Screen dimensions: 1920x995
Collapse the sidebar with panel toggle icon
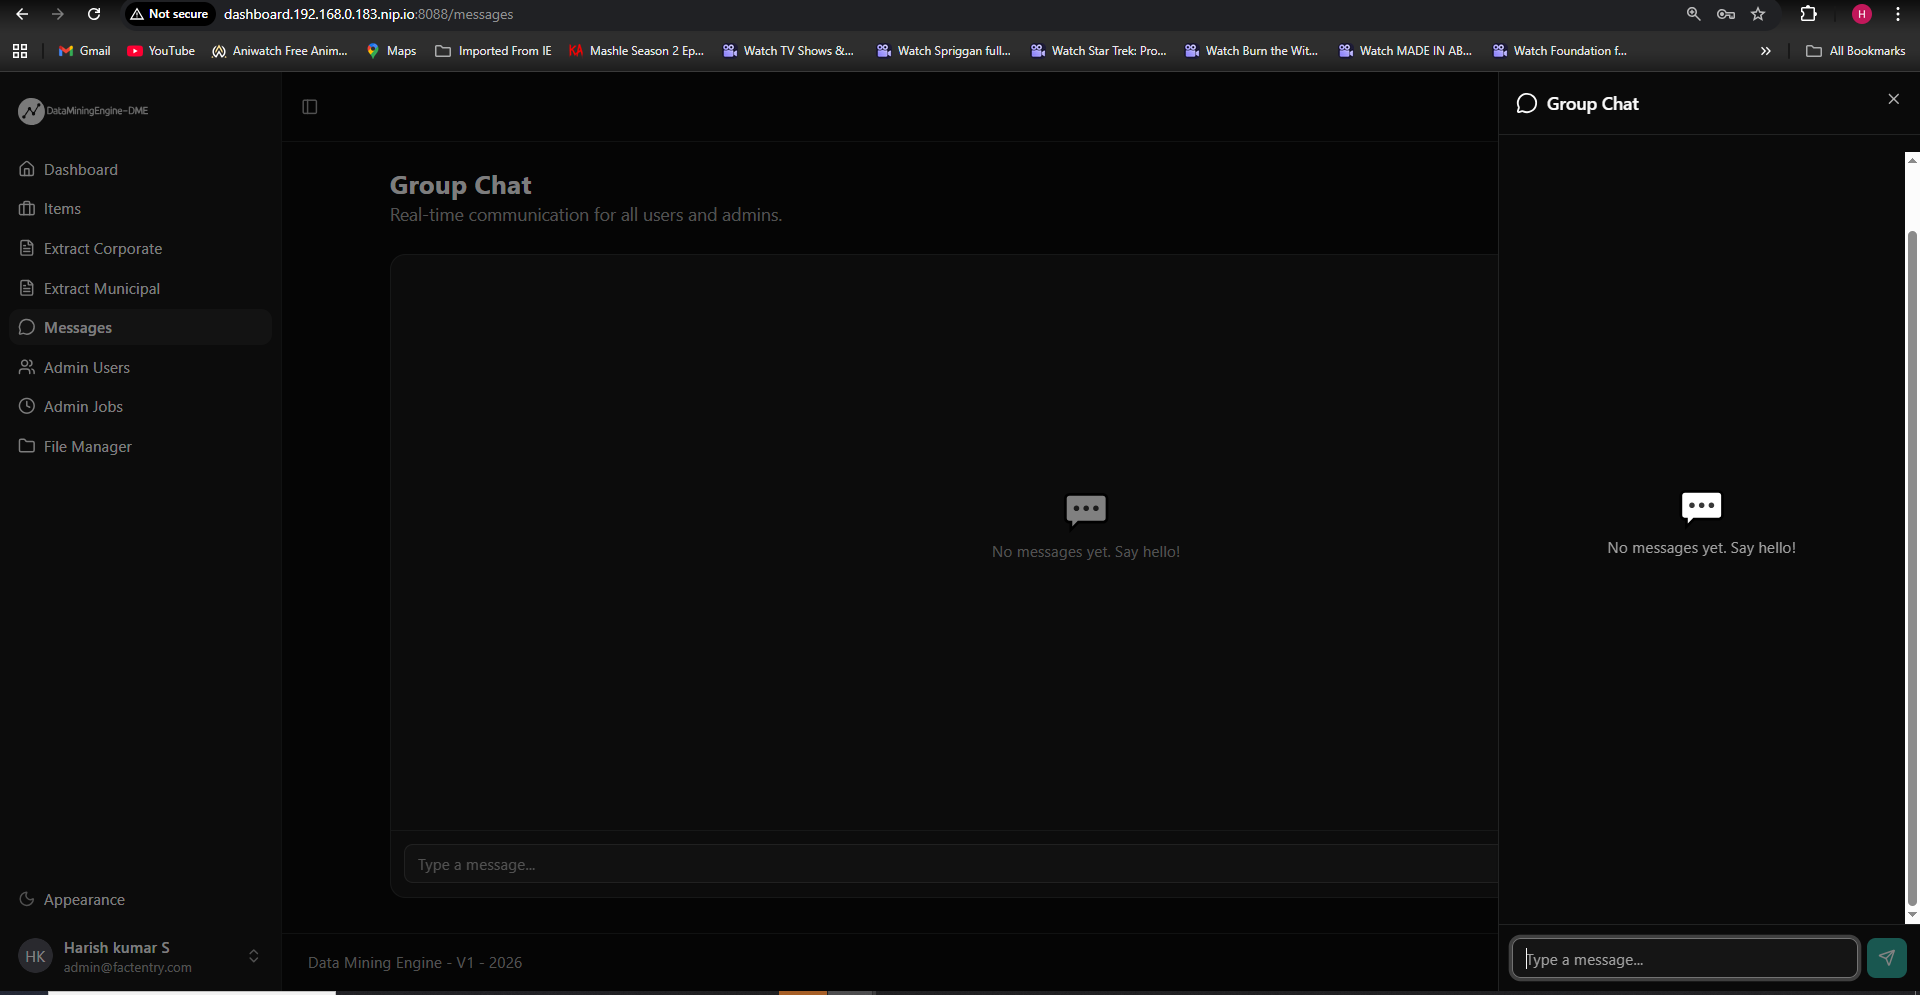click(x=310, y=107)
